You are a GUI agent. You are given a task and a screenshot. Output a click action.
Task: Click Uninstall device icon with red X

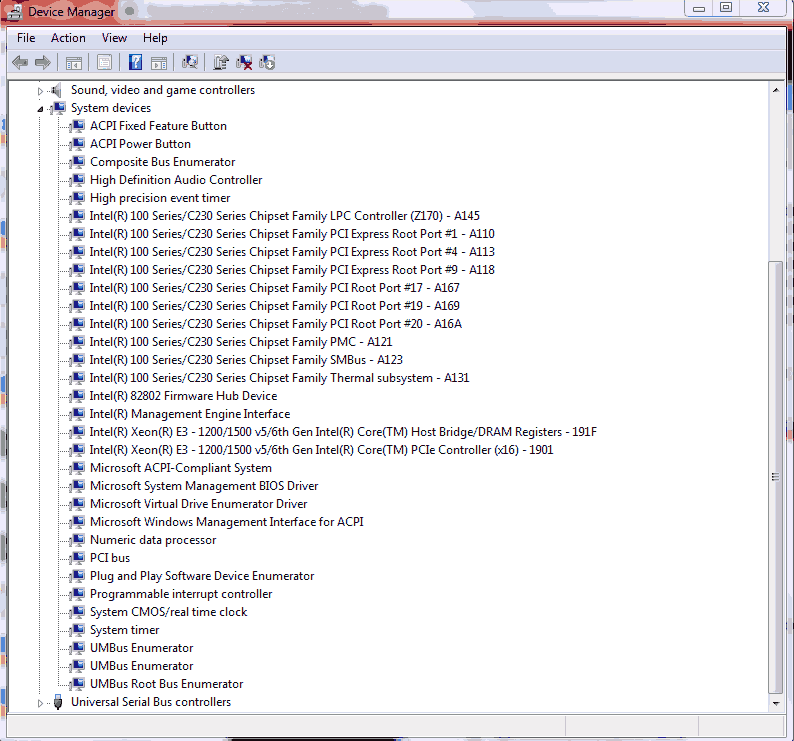(x=244, y=63)
